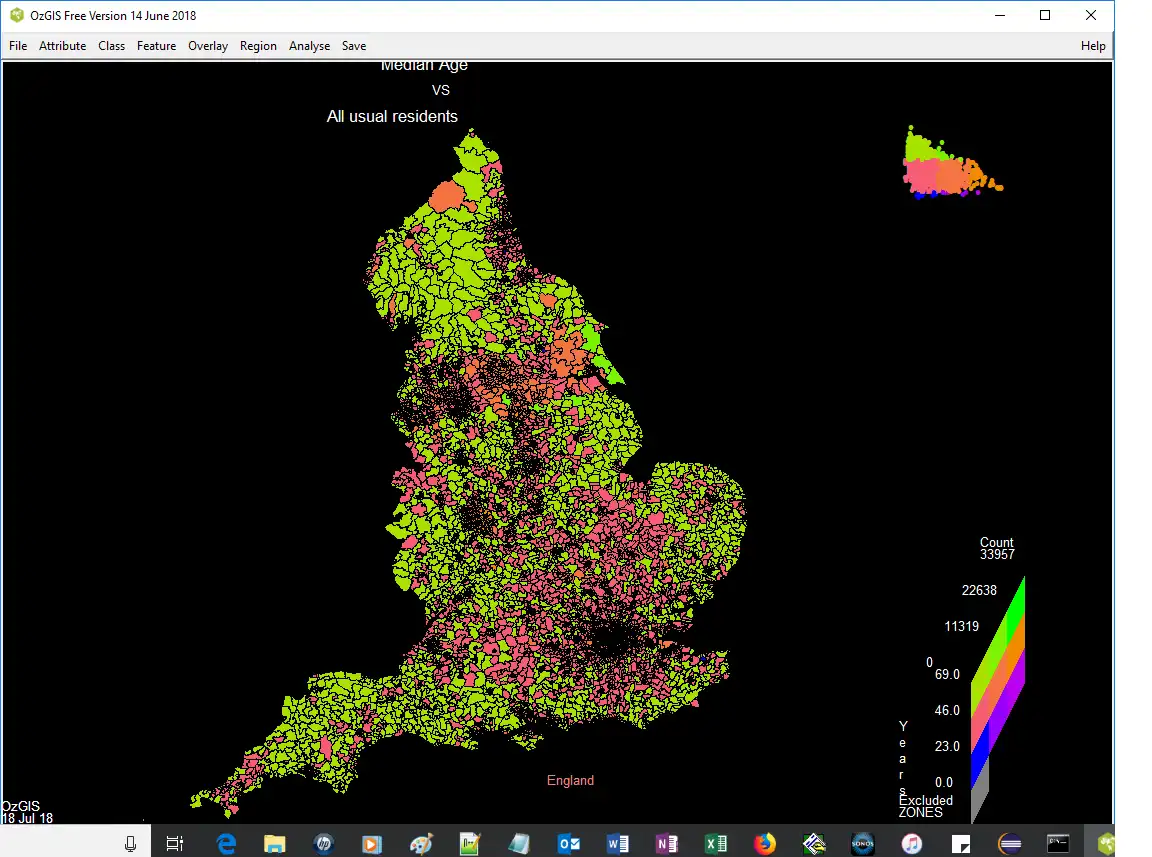Launch File Explorer from the taskbar
The image size is (1152, 857).
click(275, 843)
